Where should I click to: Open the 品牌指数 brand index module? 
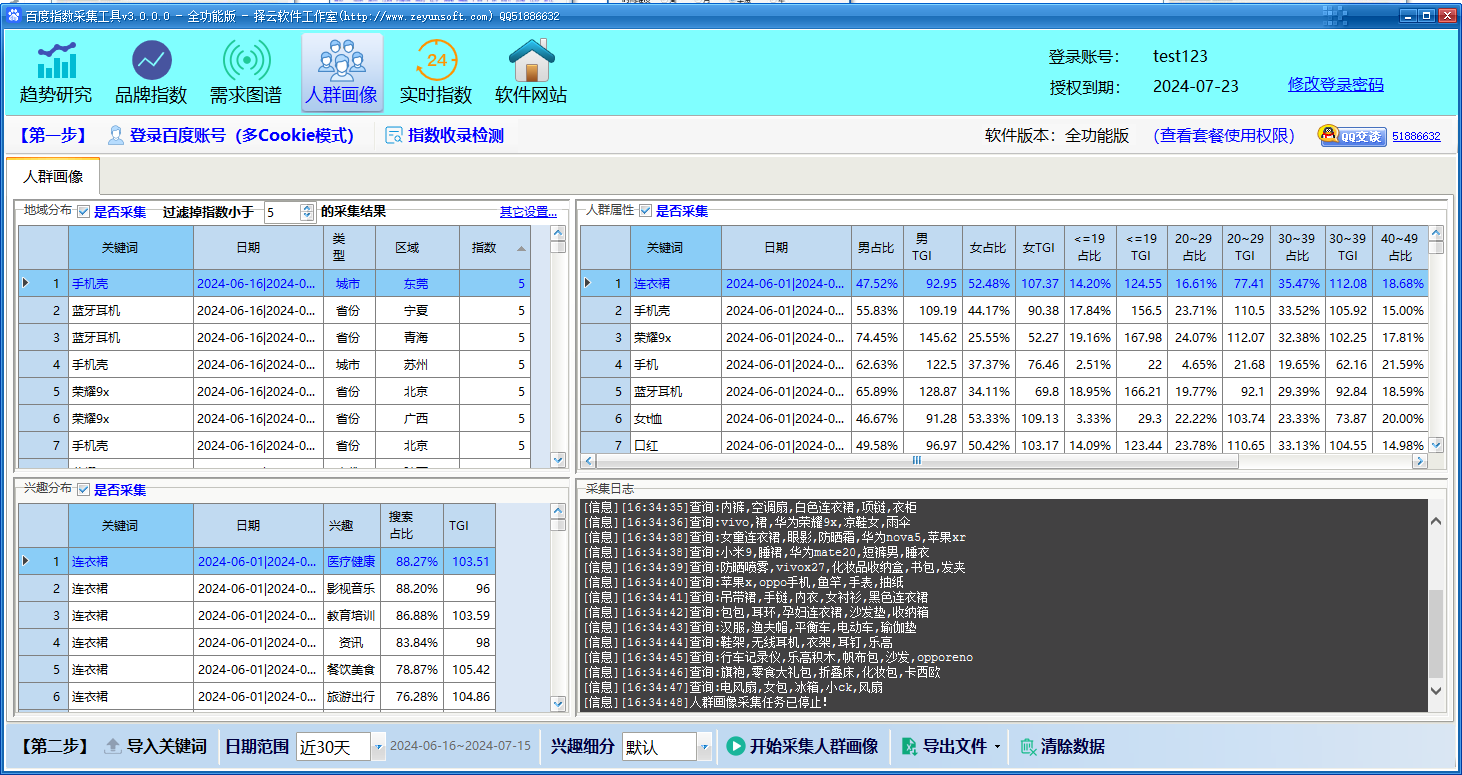151,73
